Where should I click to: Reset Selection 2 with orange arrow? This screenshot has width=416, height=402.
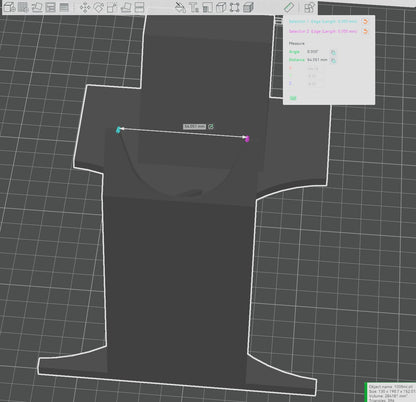pyautogui.click(x=365, y=31)
